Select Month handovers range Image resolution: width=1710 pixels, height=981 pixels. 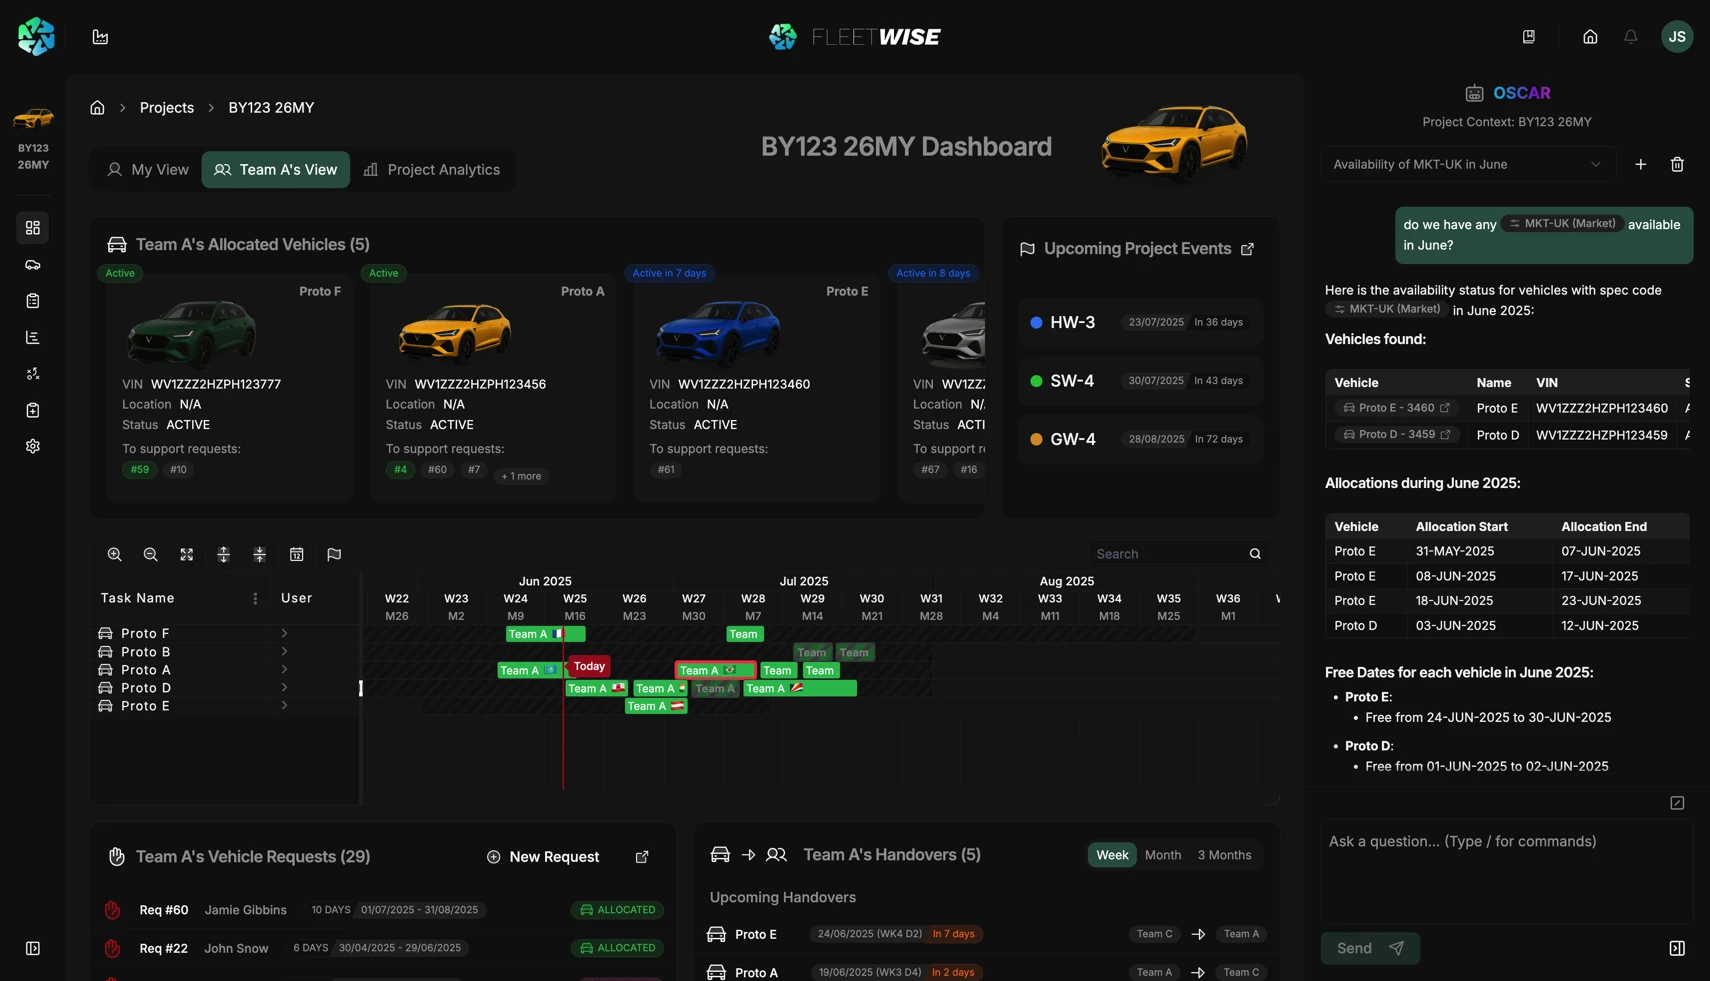tap(1163, 855)
